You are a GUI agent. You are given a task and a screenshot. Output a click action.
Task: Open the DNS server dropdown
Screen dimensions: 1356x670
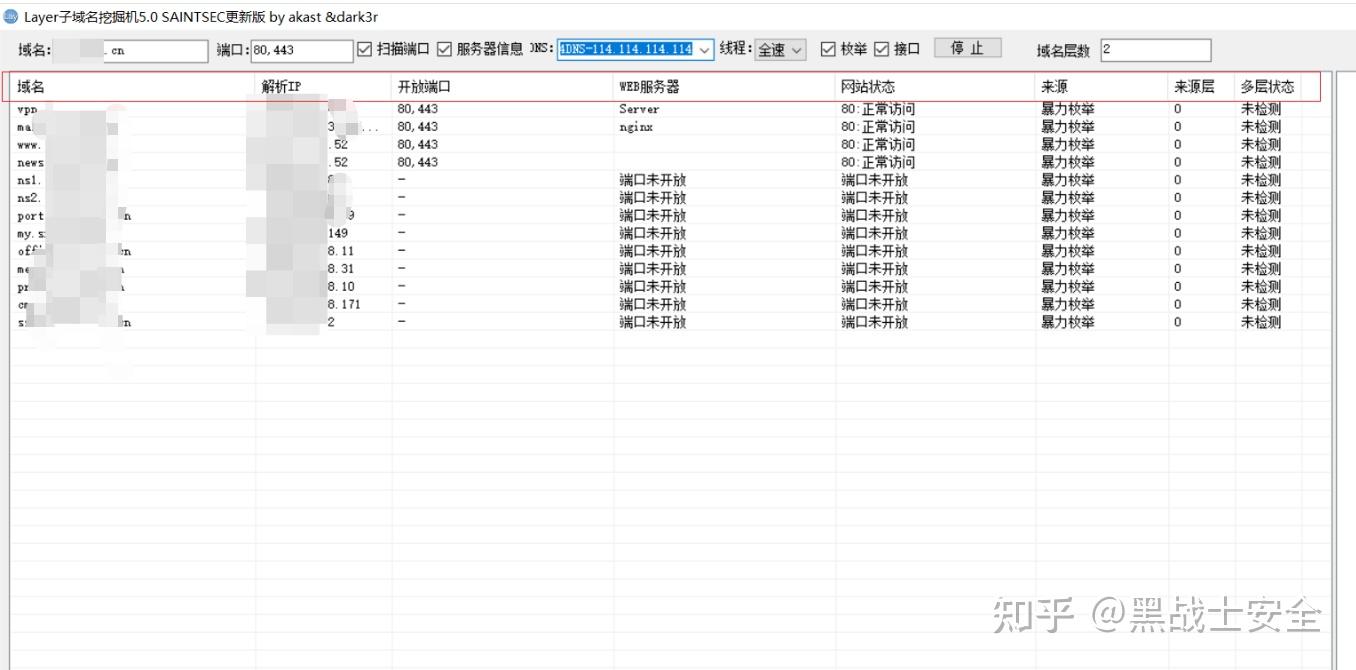click(x=704, y=49)
